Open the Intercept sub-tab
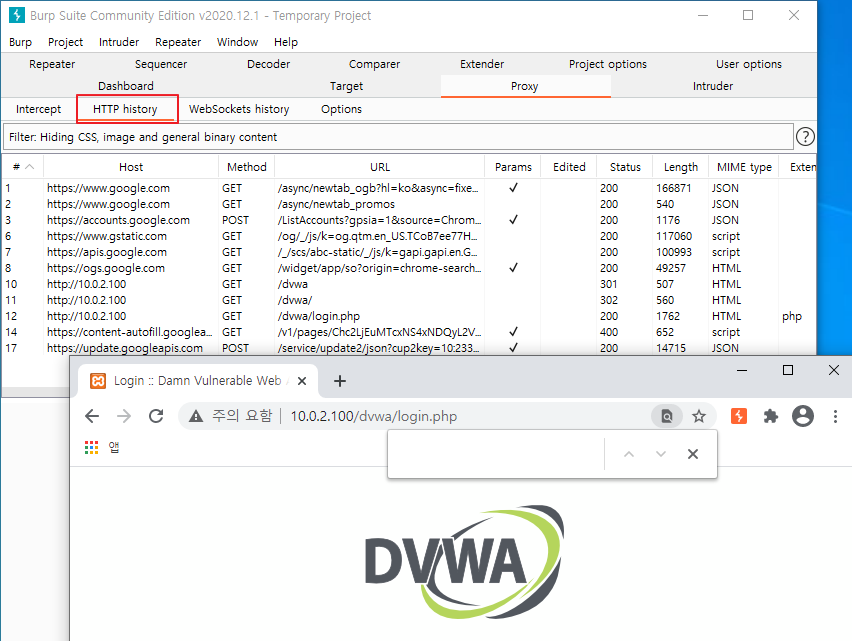Screen dimensions: 852x641 coord(39,109)
